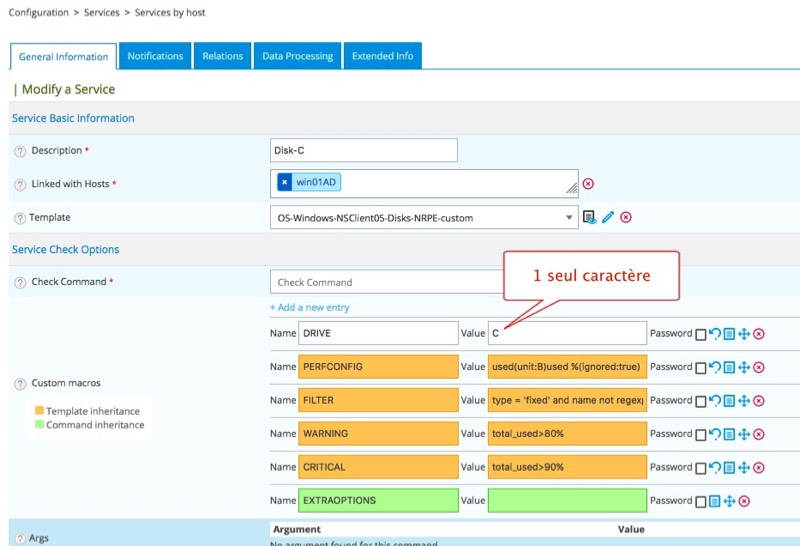Click the edit pencil icon beside Template

[x=608, y=217]
